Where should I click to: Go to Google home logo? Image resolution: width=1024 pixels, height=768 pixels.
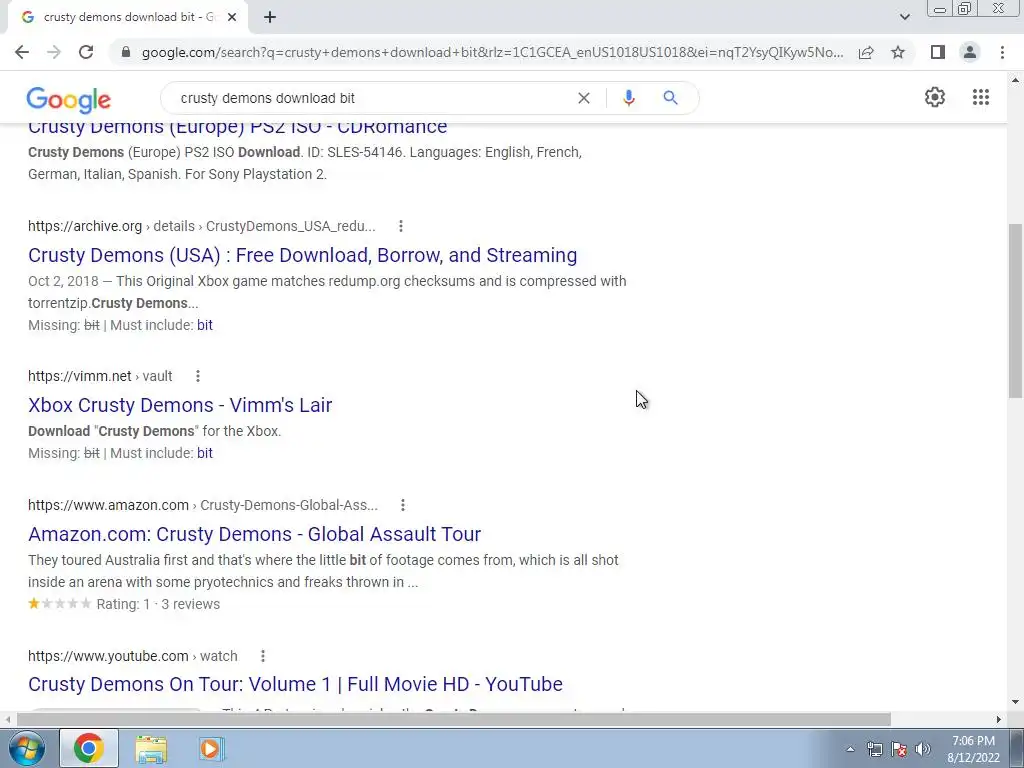(x=69, y=99)
